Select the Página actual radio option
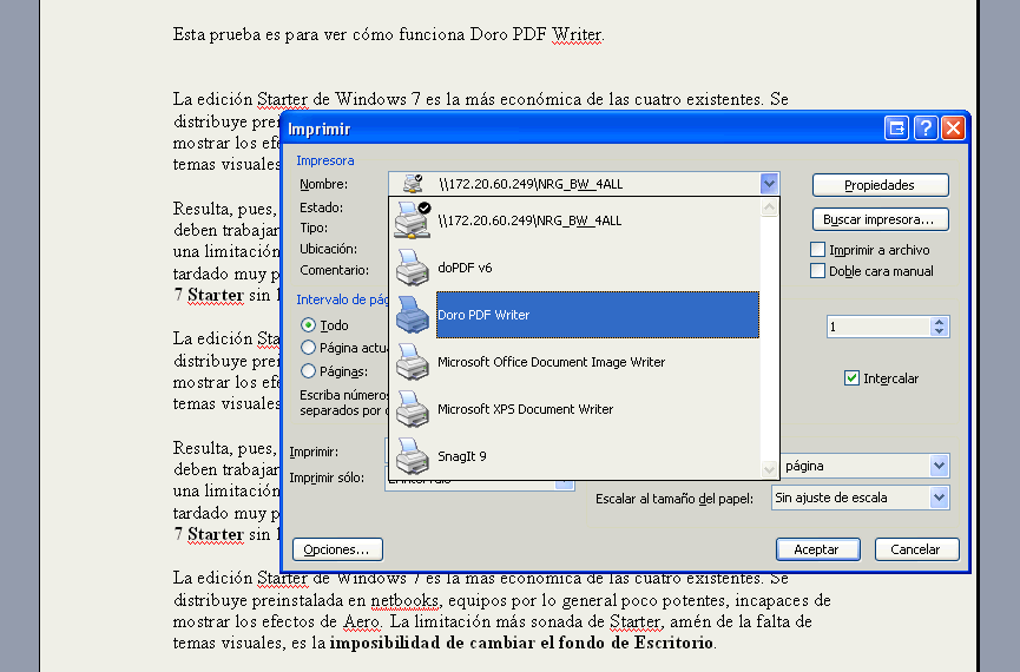This screenshot has height=672, width=1020. coord(308,347)
